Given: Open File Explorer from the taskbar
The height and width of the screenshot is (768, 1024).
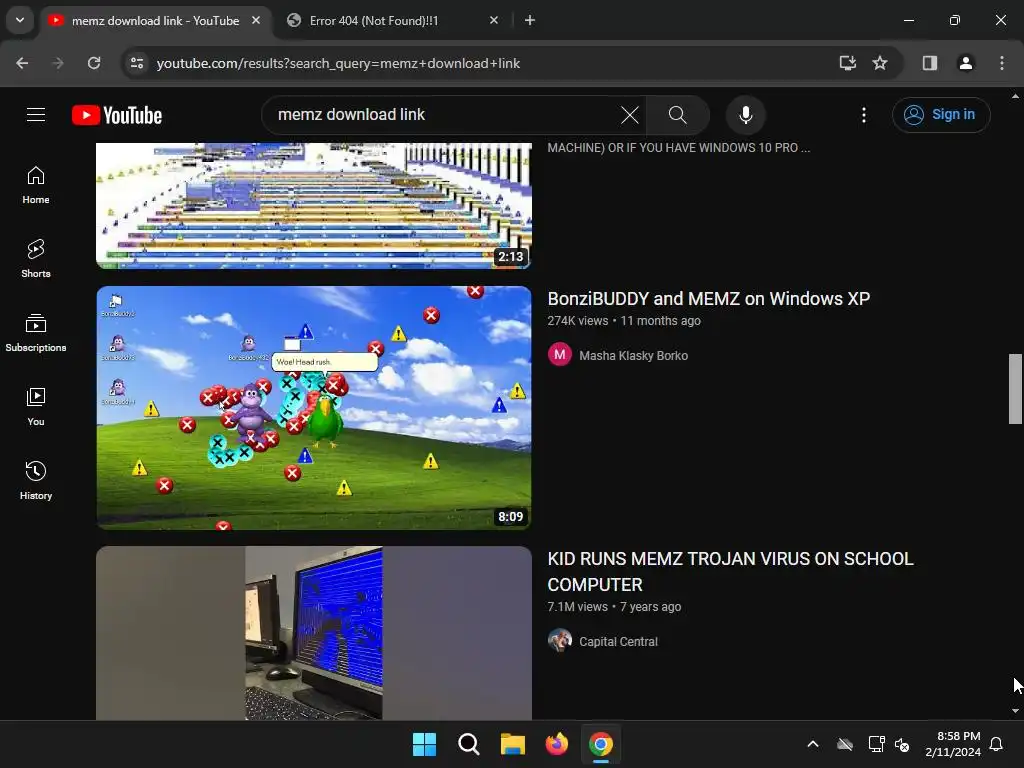Looking at the screenshot, I should (x=513, y=744).
